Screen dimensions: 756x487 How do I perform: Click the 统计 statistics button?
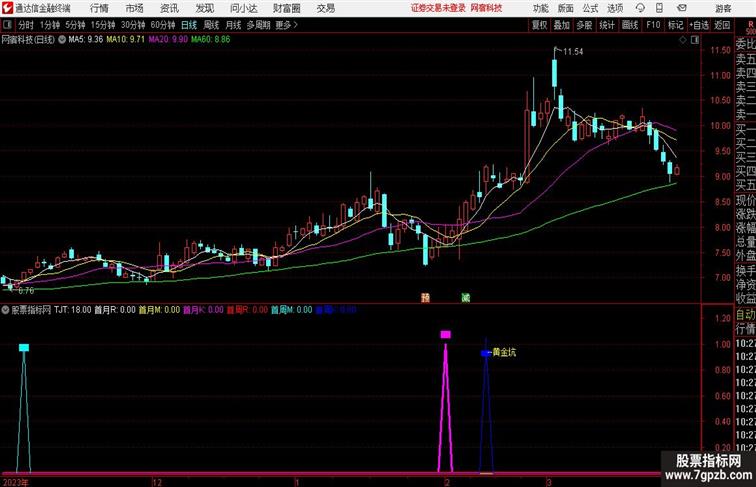click(x=607, y=25)
